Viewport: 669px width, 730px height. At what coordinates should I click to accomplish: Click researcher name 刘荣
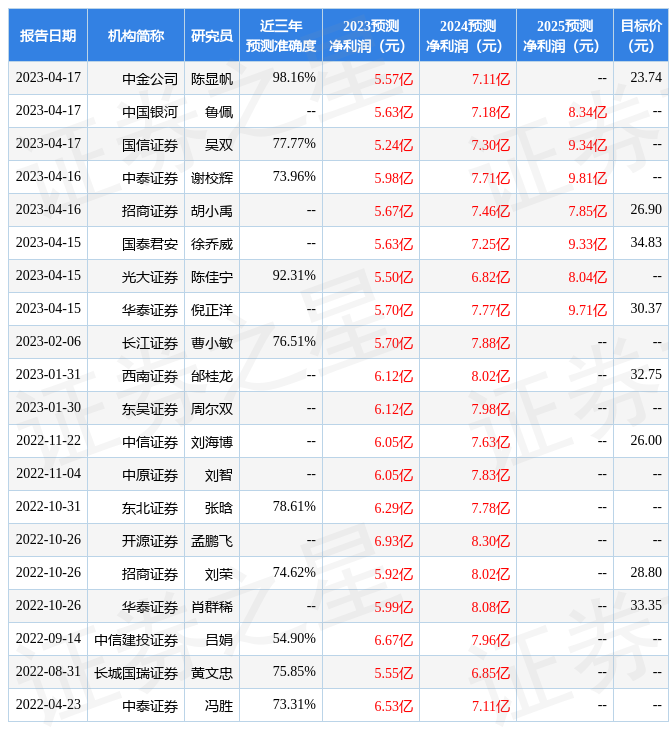tap(219, 575)
